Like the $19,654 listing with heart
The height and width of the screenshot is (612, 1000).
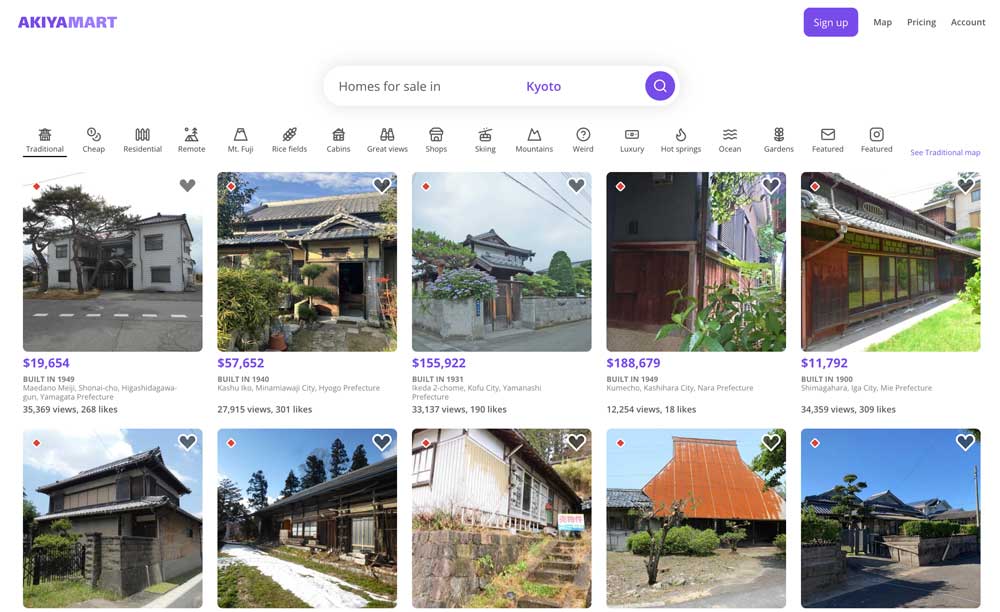[188, 186]
